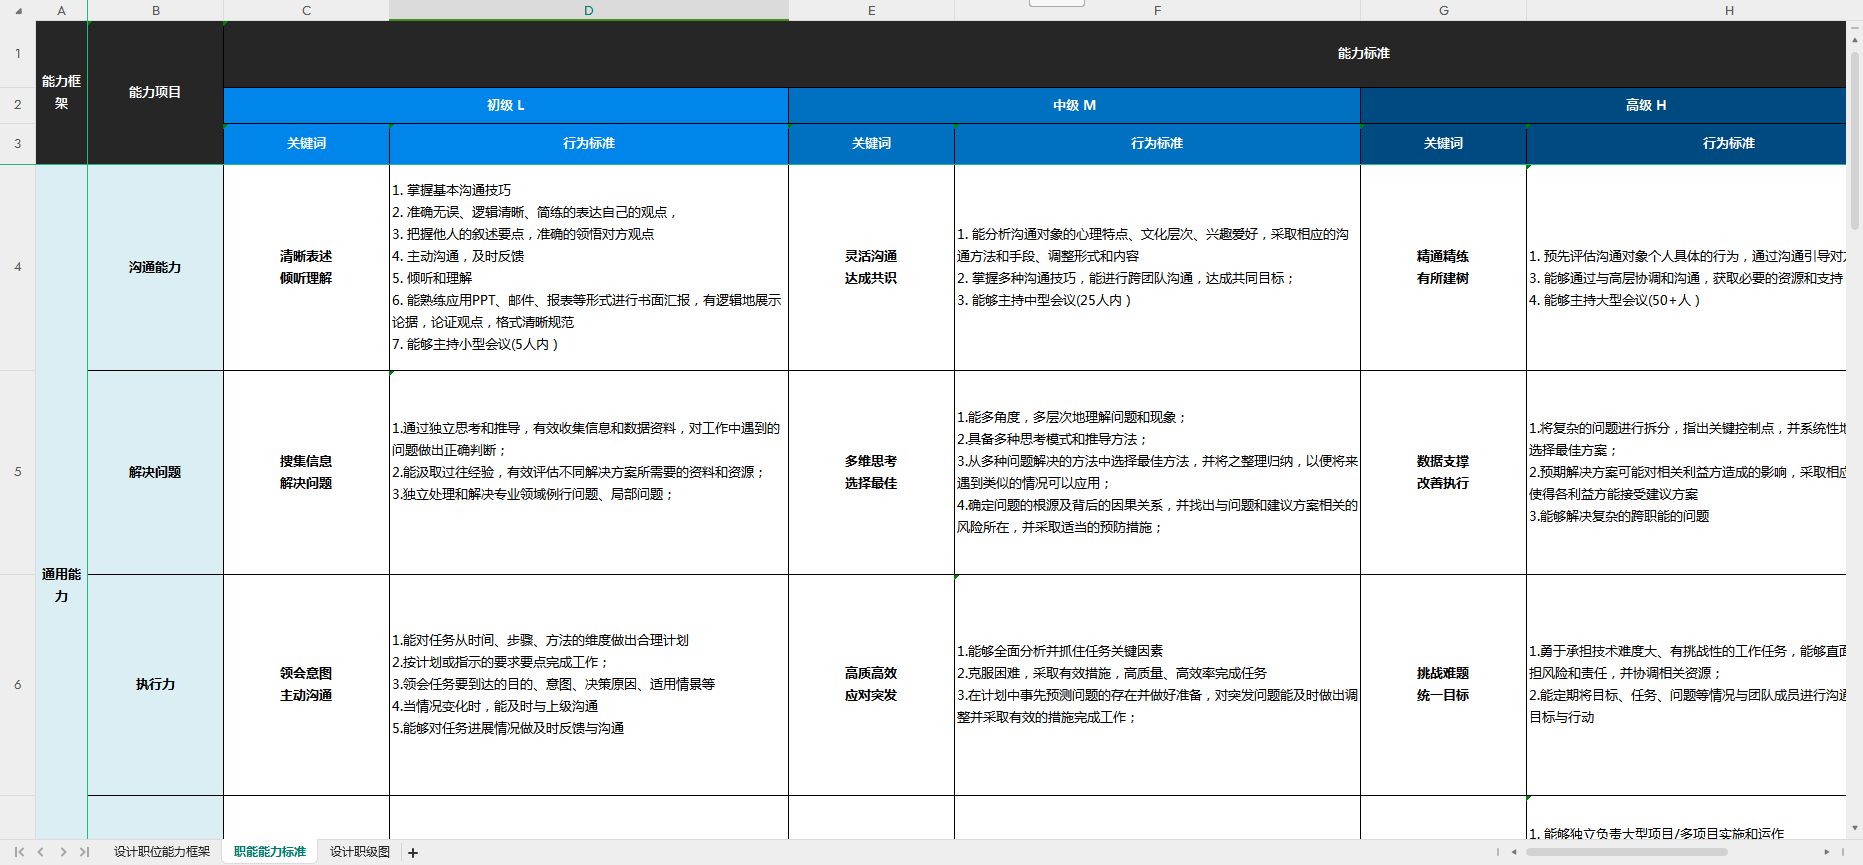Click the 能力项目 header cell
The height and width of the screenshot is (865, 1863).
(x=156, y=92)
